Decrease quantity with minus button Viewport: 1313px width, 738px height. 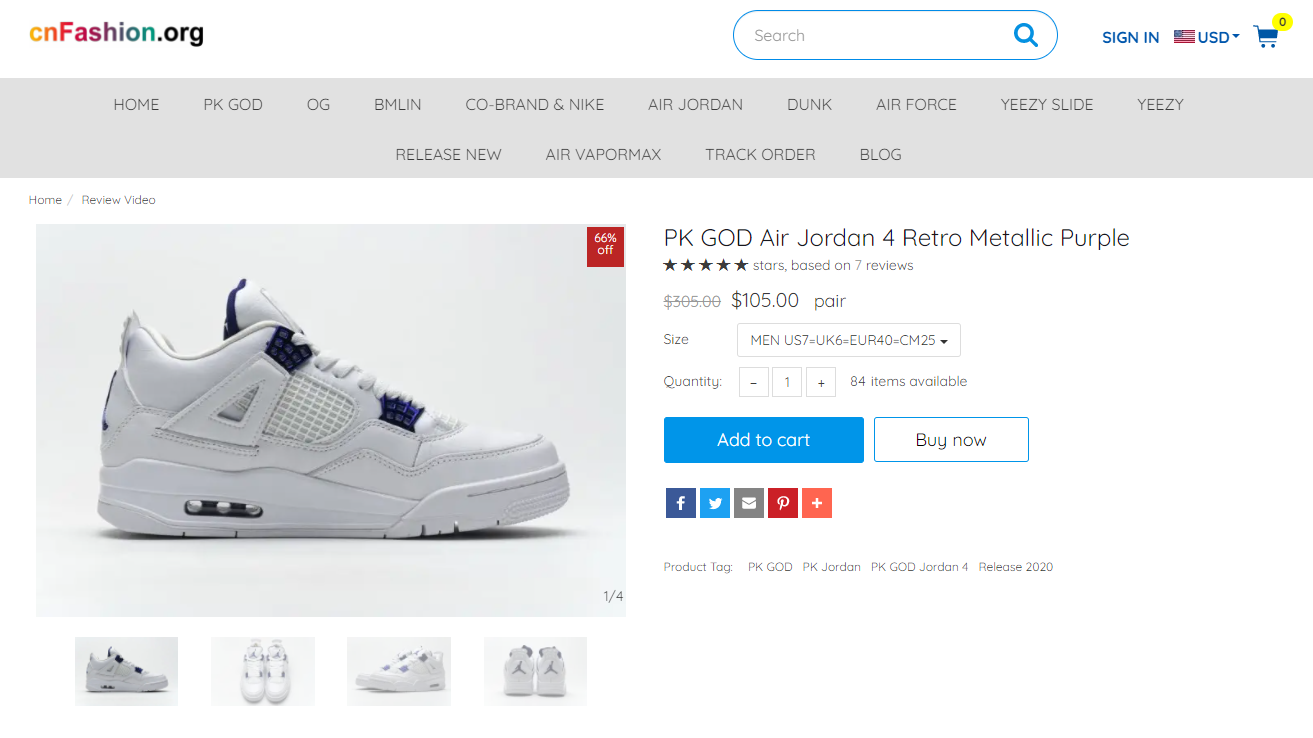(x=754, y=382)
